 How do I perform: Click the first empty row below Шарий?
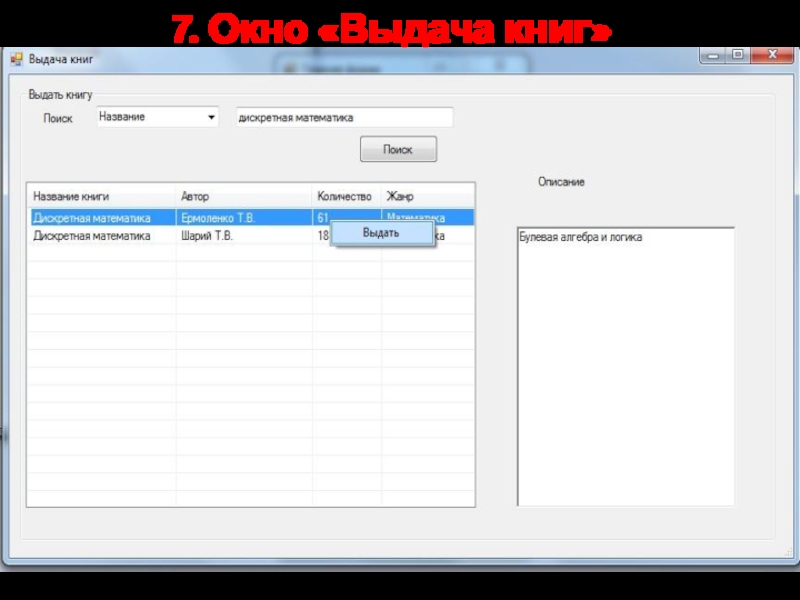[250, 254]
